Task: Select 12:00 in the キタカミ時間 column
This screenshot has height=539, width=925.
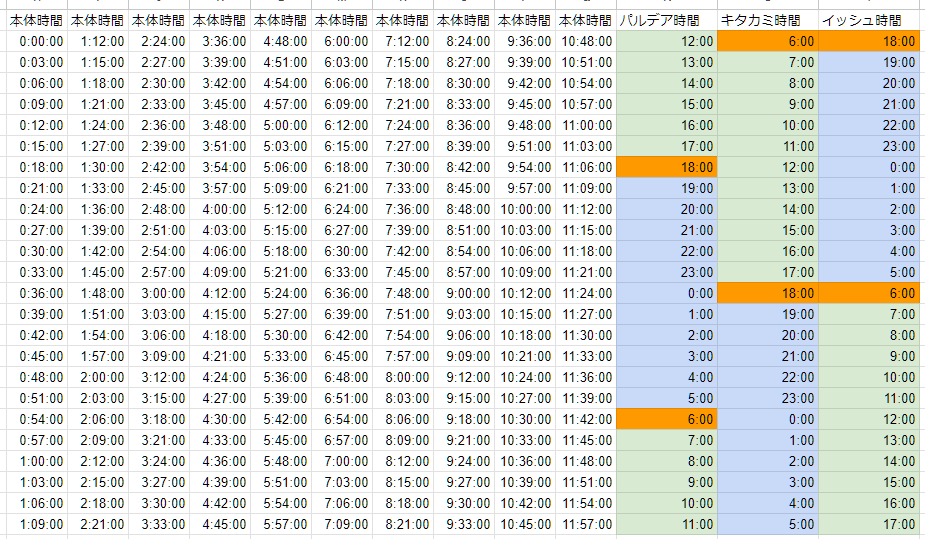Action: pos(767,167)
